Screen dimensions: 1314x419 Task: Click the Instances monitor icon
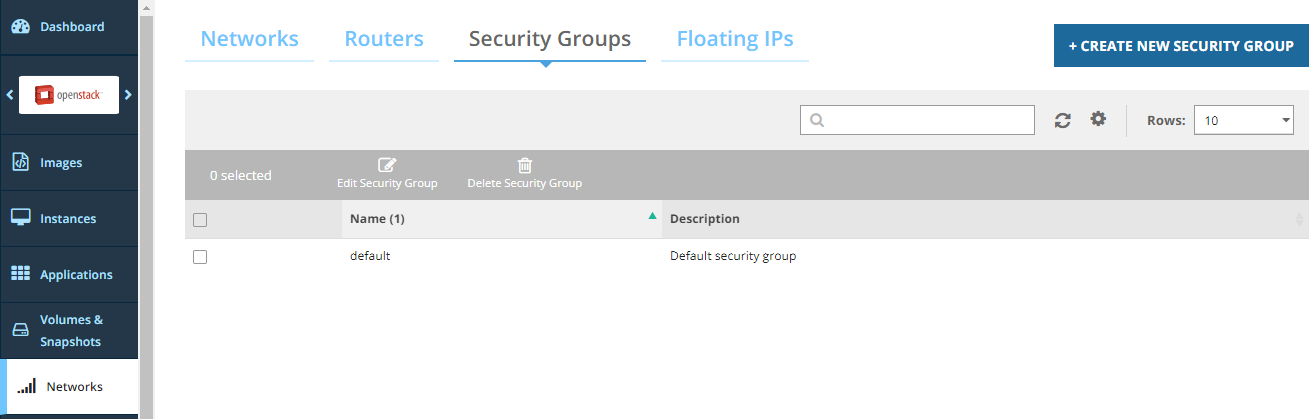[20, 218]
